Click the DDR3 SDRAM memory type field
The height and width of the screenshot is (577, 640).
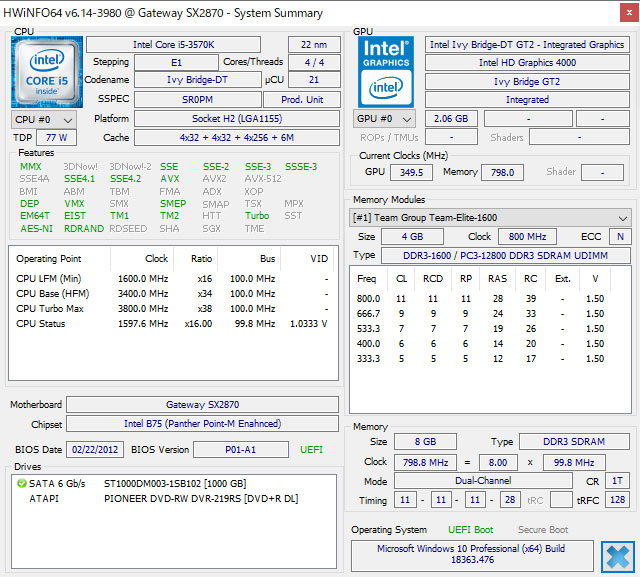point(574,442)
